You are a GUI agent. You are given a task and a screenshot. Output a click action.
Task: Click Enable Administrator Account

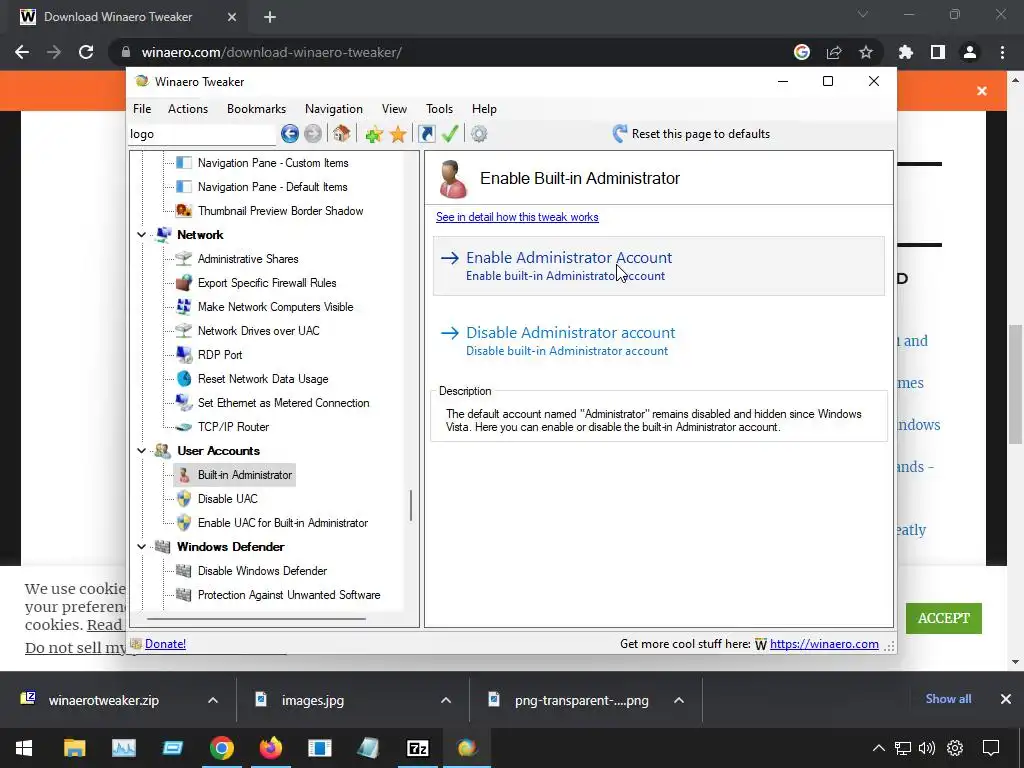click(658, 266)
